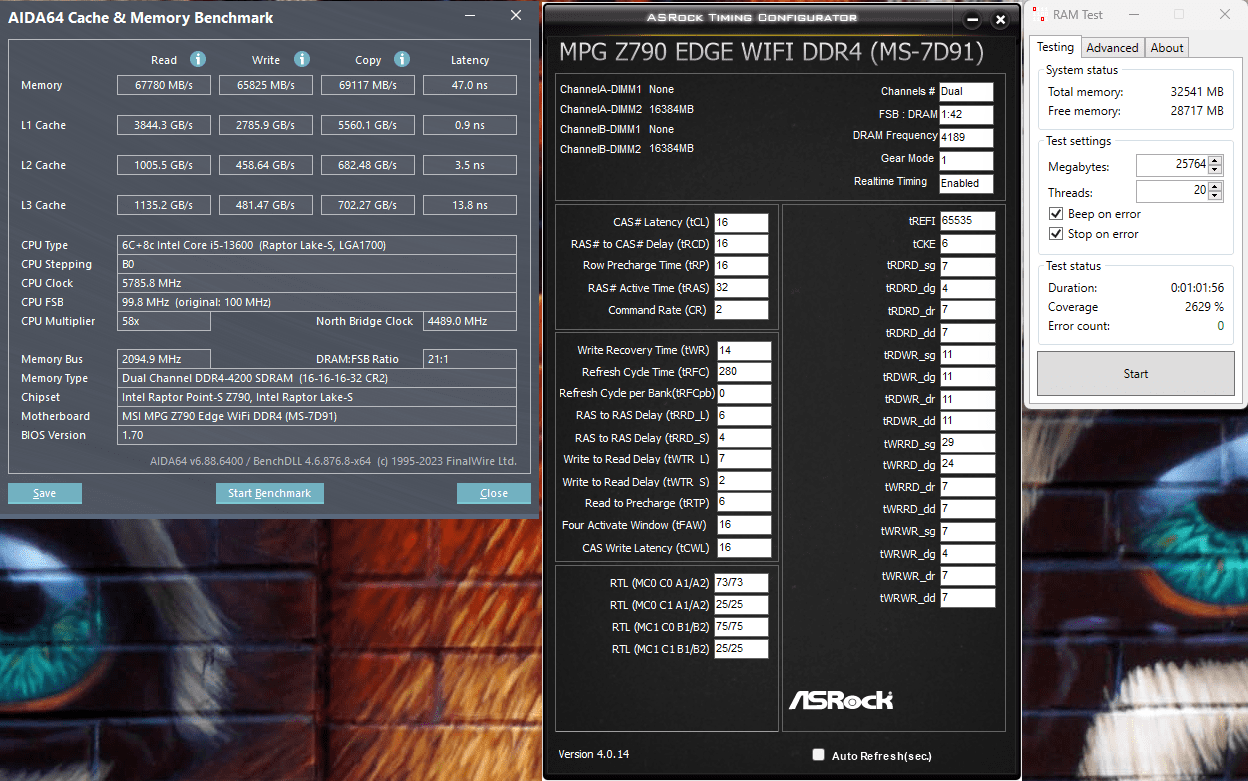The width and height of the screenshot is (1248, 781).
Task: Click the Realtime Timing field
Action: point(966,184)
